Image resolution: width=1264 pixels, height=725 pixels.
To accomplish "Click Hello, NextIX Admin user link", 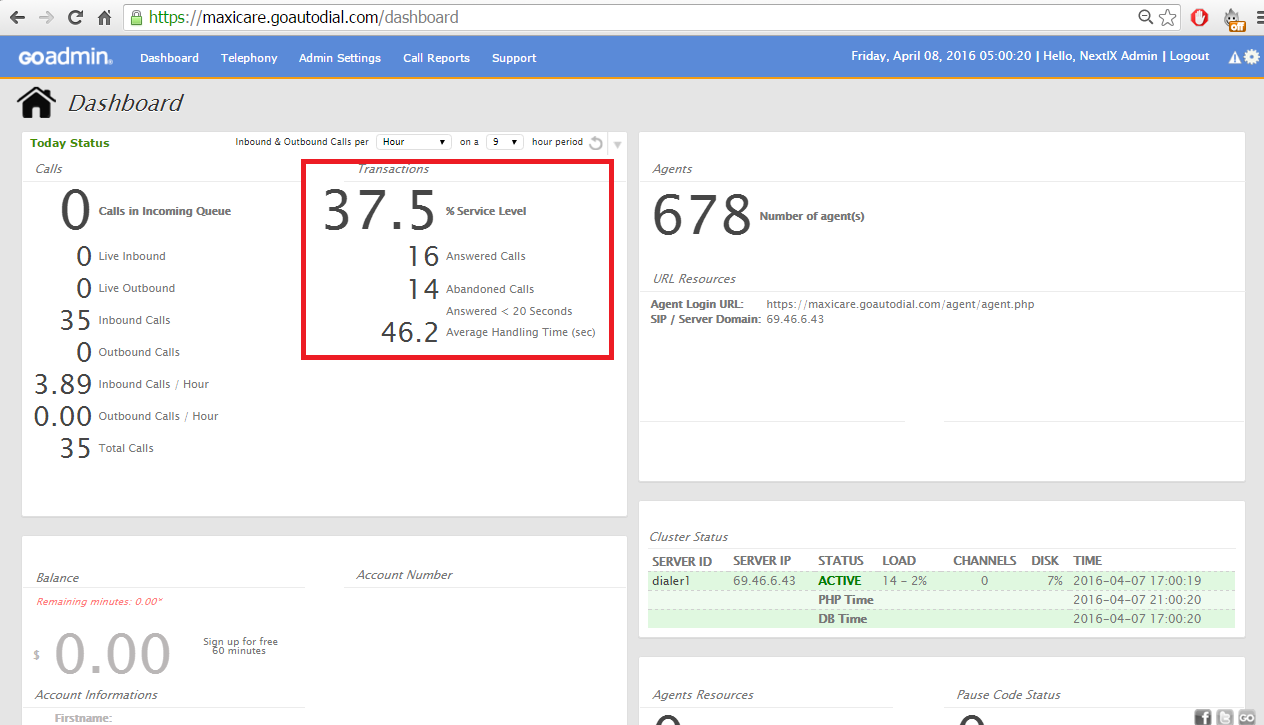I will tap(1100, 56).
